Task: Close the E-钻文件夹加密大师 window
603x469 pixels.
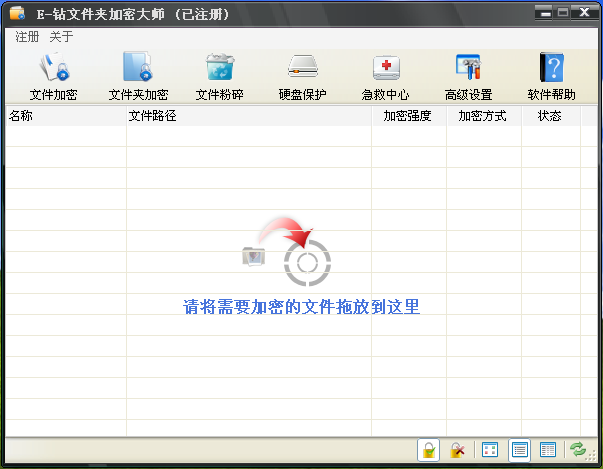Action: pyautogui.click(x=584, y=13)
